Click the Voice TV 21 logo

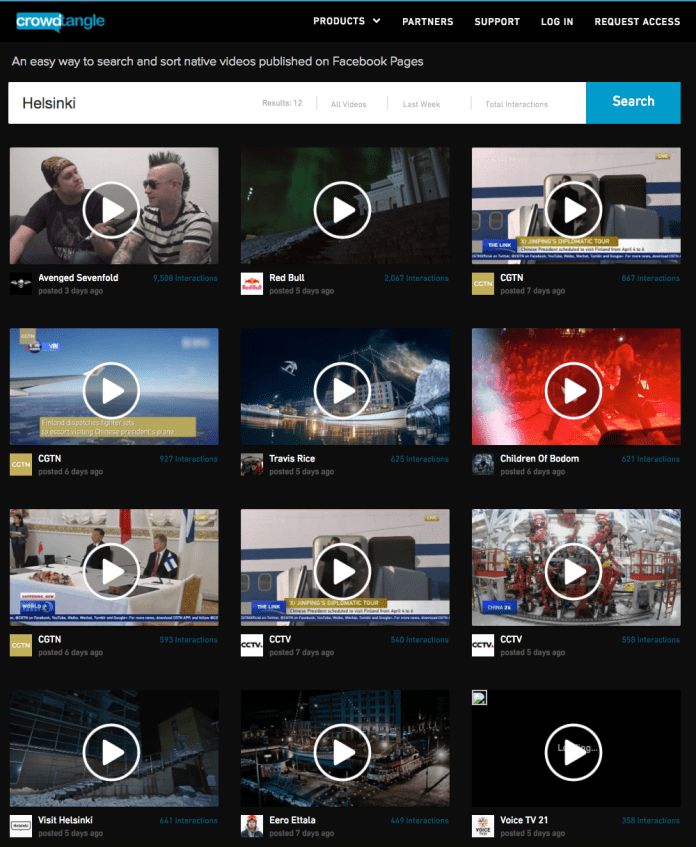click(483, 826)
